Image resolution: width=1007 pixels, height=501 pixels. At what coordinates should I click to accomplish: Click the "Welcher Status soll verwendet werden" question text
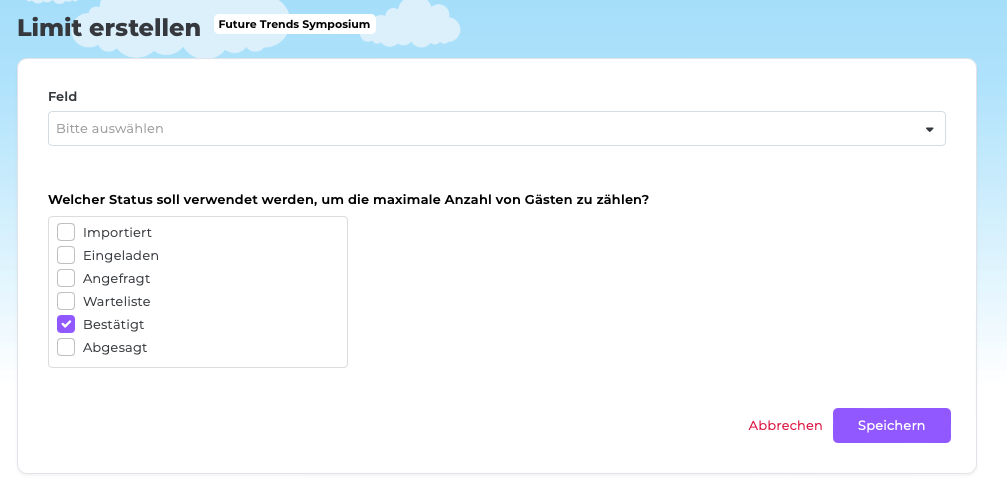click(x=348, y=200)
